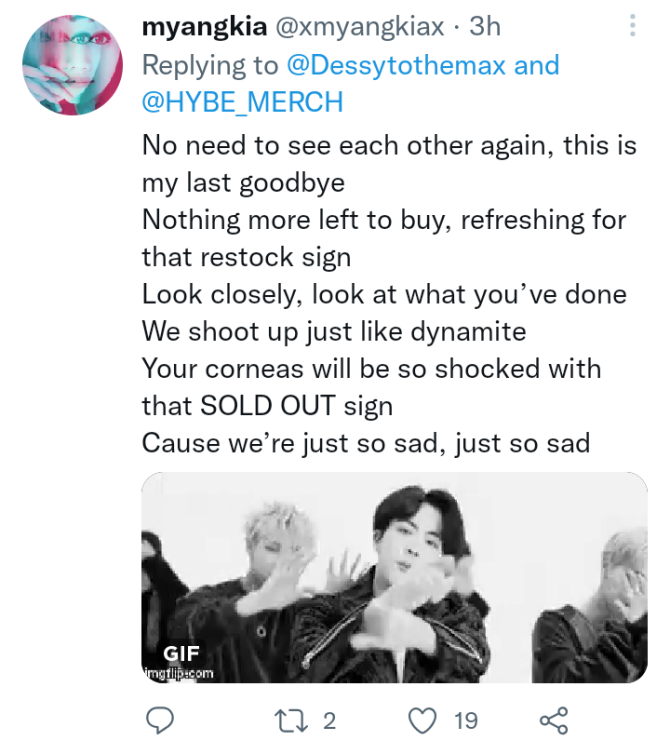The image size is (670, 754).
Task: View the retweet count of 2
Action: click(x=329, y=721)
